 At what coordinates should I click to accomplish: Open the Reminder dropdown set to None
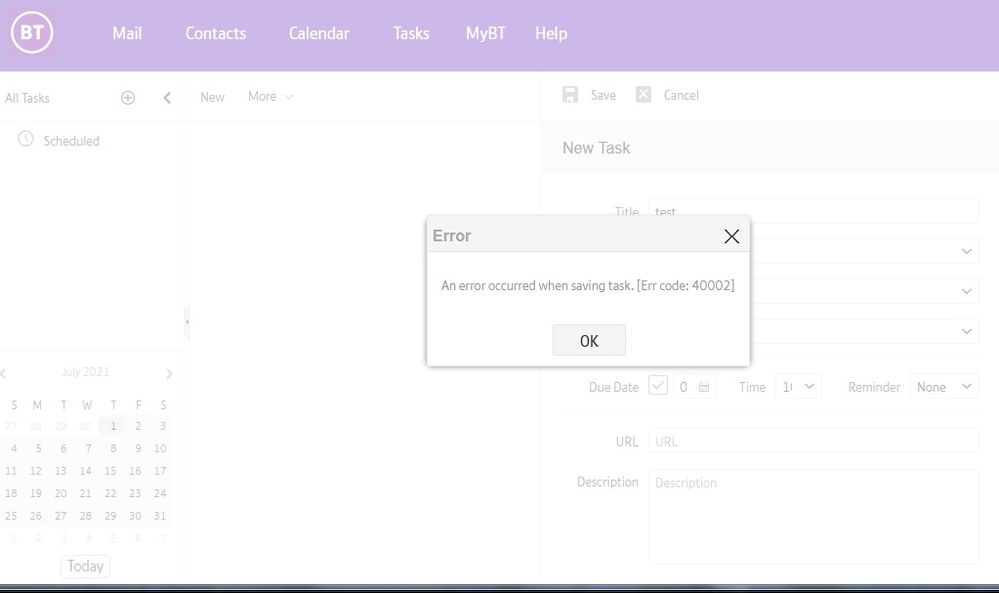(x=944, y=387)
